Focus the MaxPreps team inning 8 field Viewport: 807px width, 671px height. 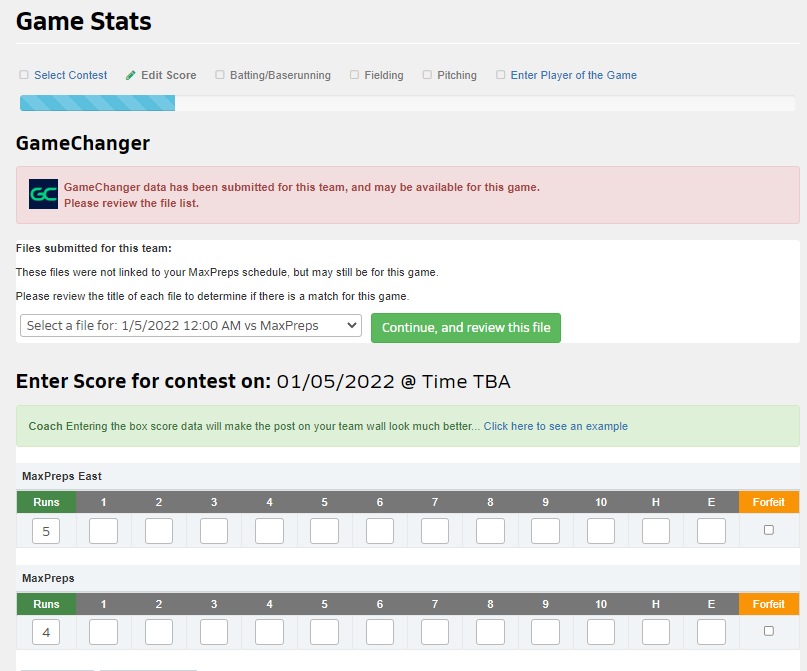(x=490, y=632)
